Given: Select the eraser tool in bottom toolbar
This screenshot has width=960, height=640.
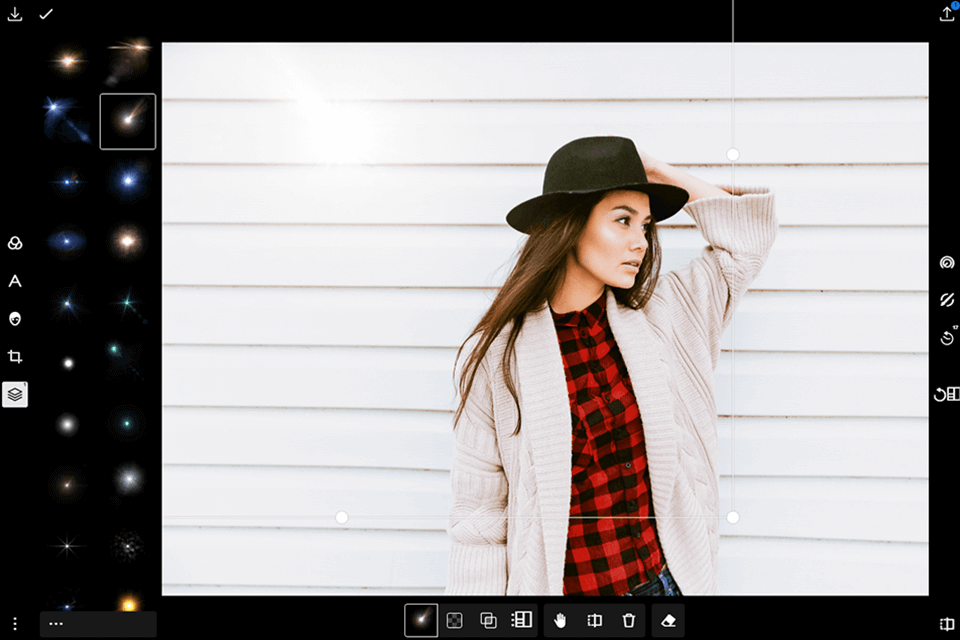Looking at the screenshot, I should click(668, 620).
